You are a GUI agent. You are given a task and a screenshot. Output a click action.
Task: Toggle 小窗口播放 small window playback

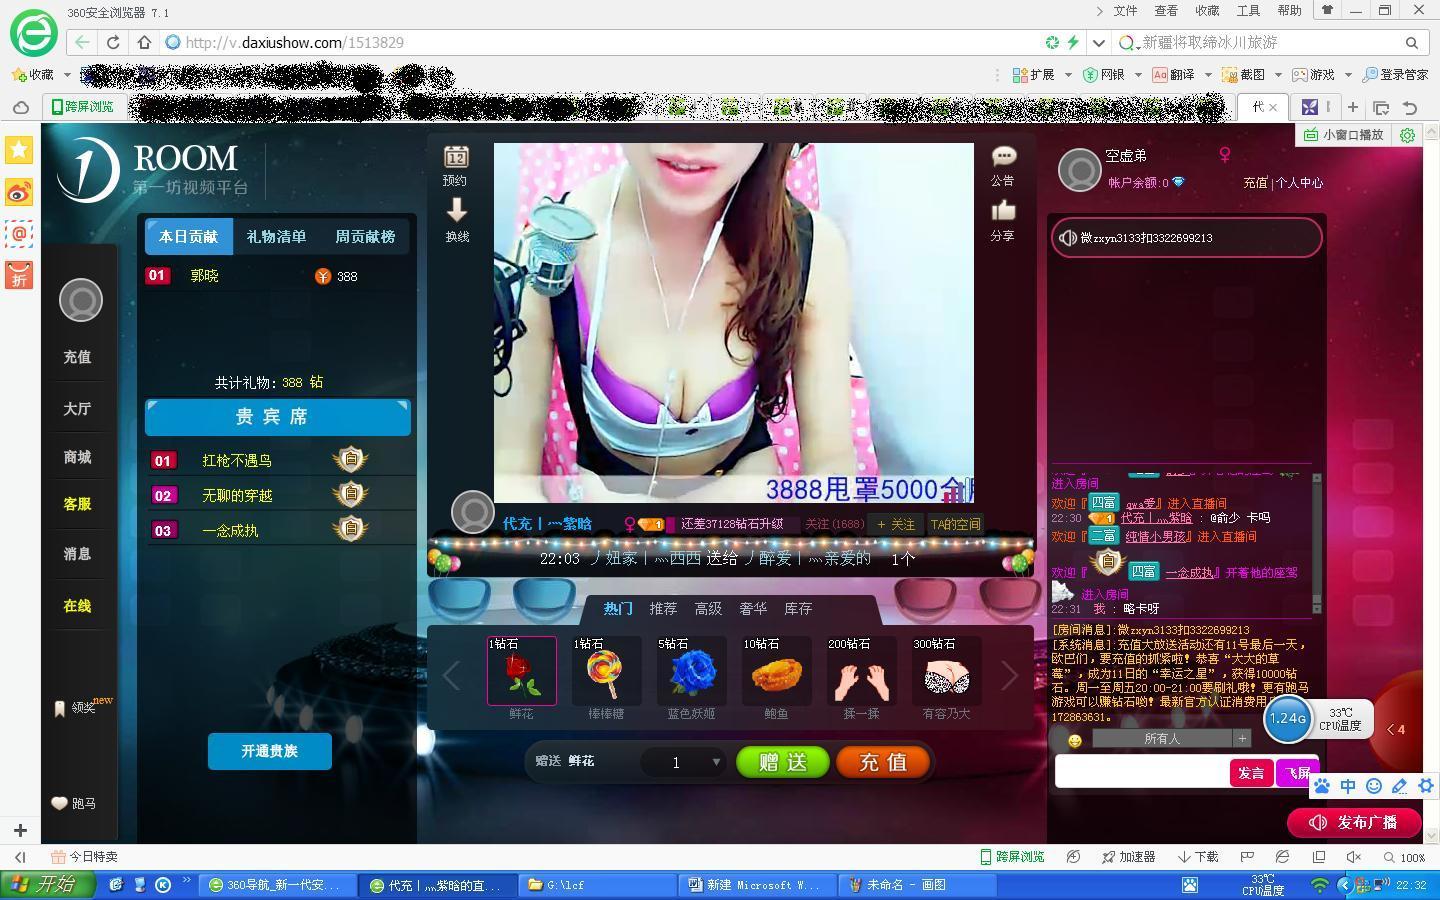tap(1344, 135)
